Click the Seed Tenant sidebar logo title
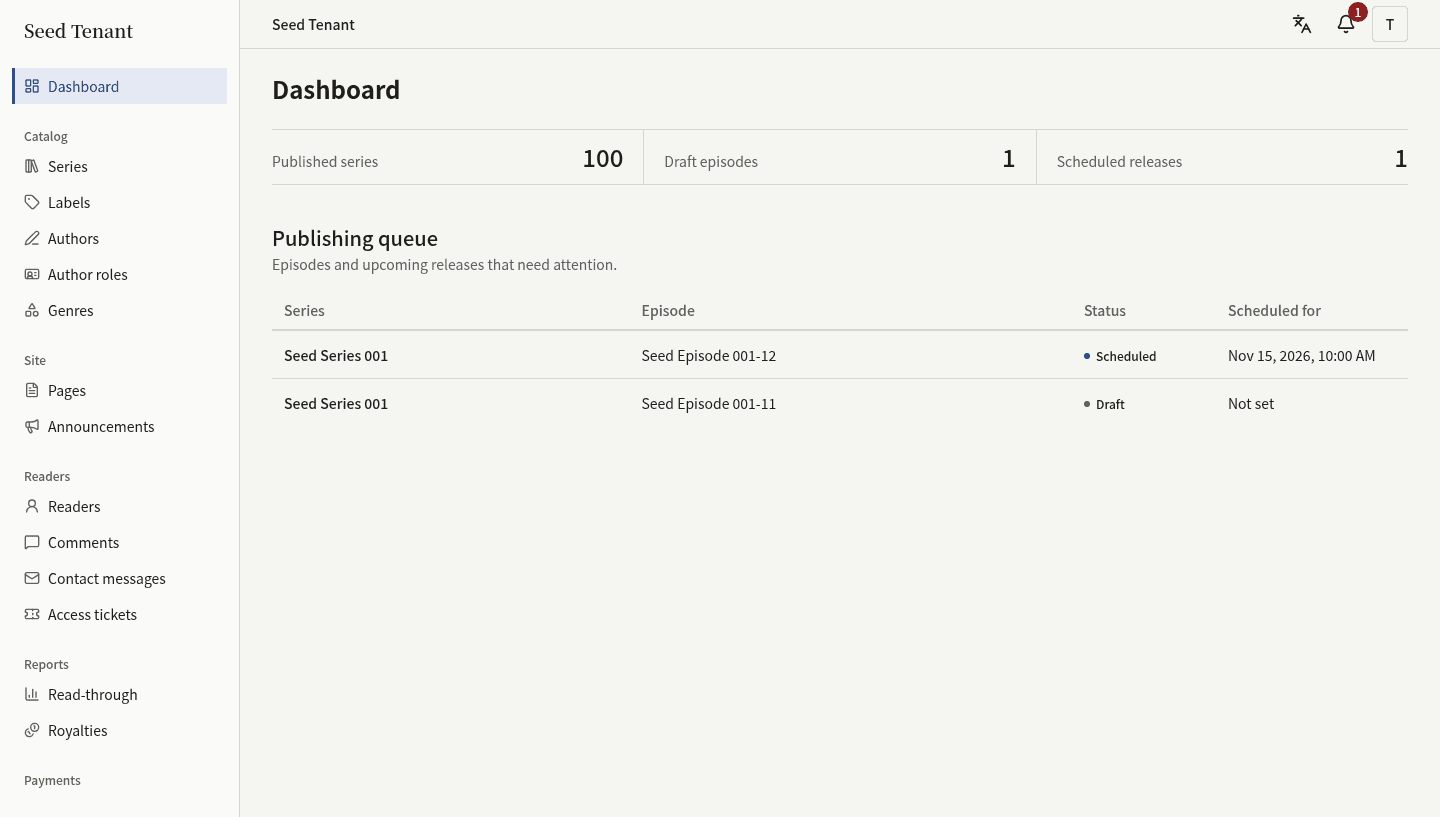1440x817 pixels. point(78,31)
